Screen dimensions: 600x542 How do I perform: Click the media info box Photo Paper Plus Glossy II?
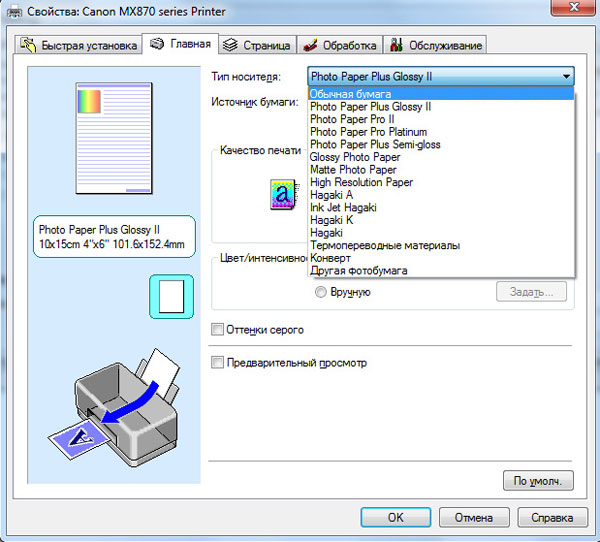(114, 237)
